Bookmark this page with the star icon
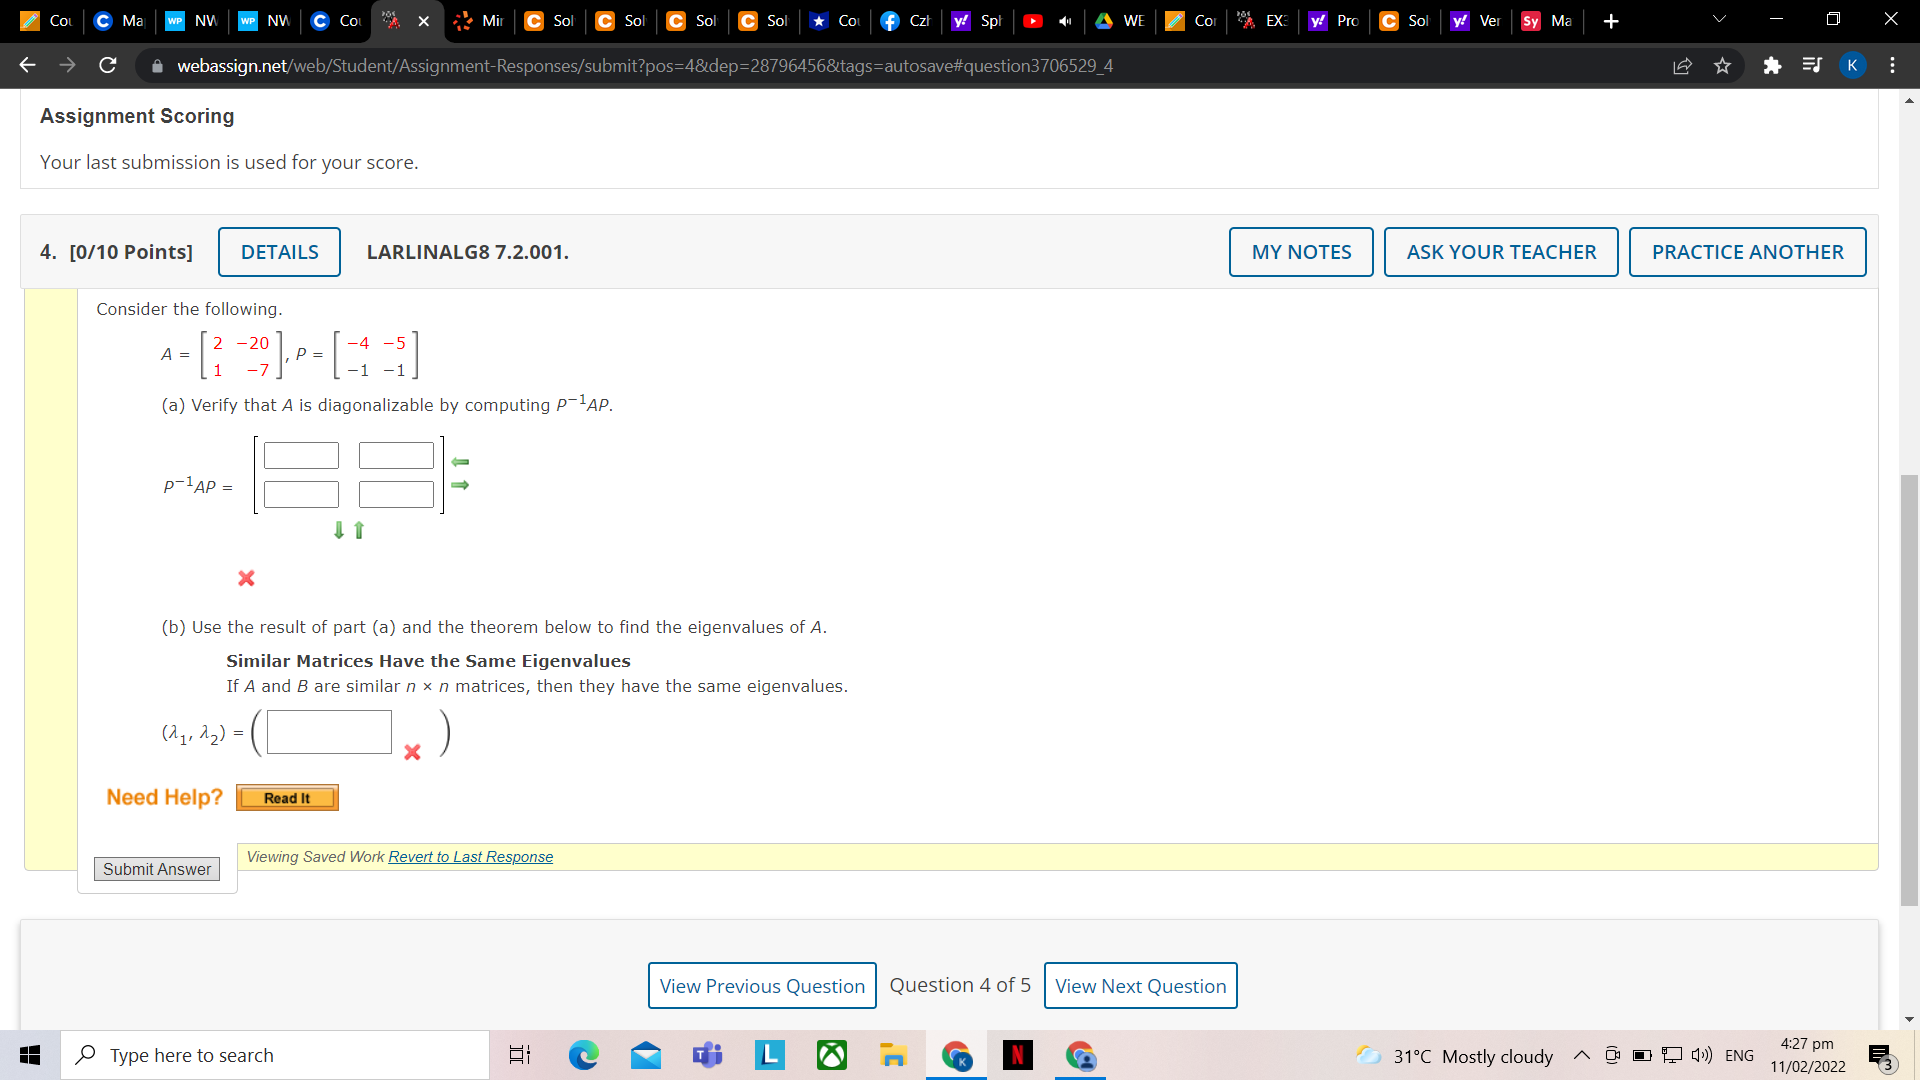 [x=1722, y=66]
